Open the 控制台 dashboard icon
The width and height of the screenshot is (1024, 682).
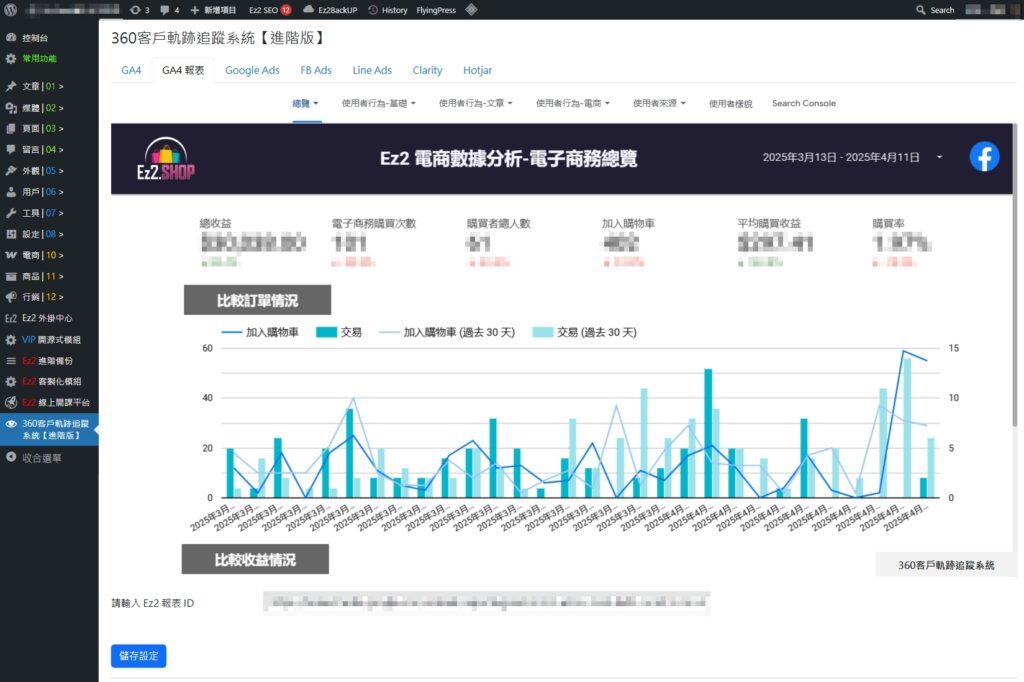pyautogui.click(x=11, y=38)
